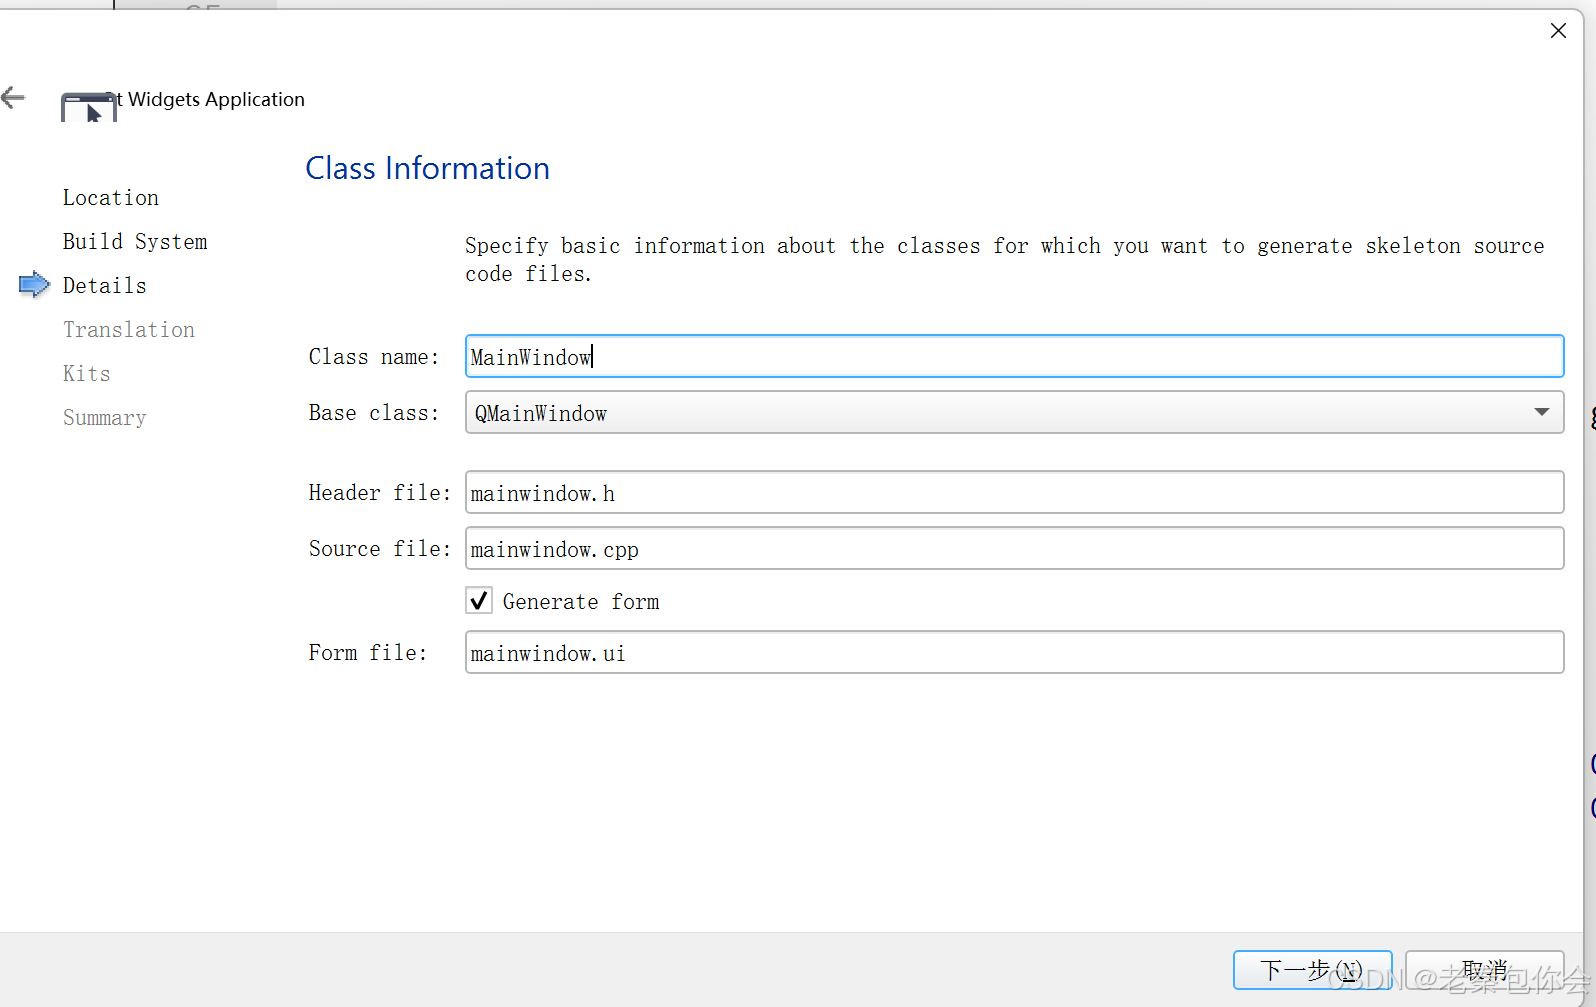1596x1007 pixels.
Task: Select the Summary step
Action: [105, 418]
